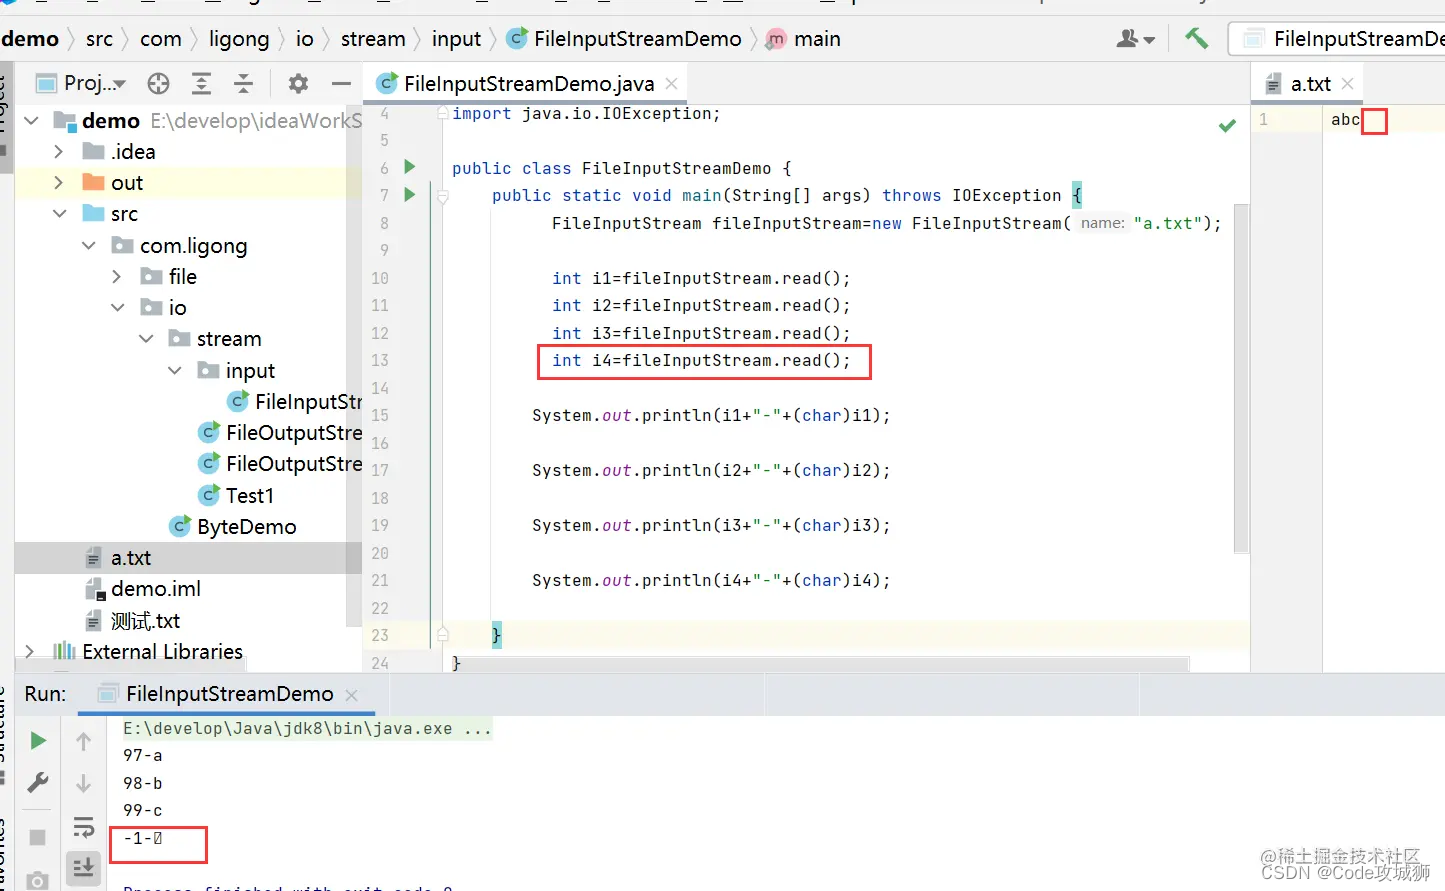
Task: Select ByteDemo class in project tree
Action: tap(246, 527)
